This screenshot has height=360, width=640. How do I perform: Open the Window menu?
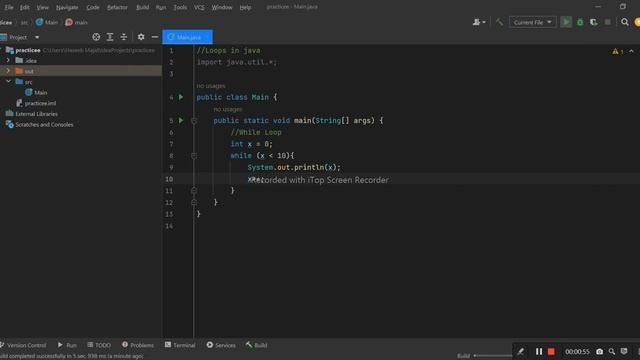(222, 7)
